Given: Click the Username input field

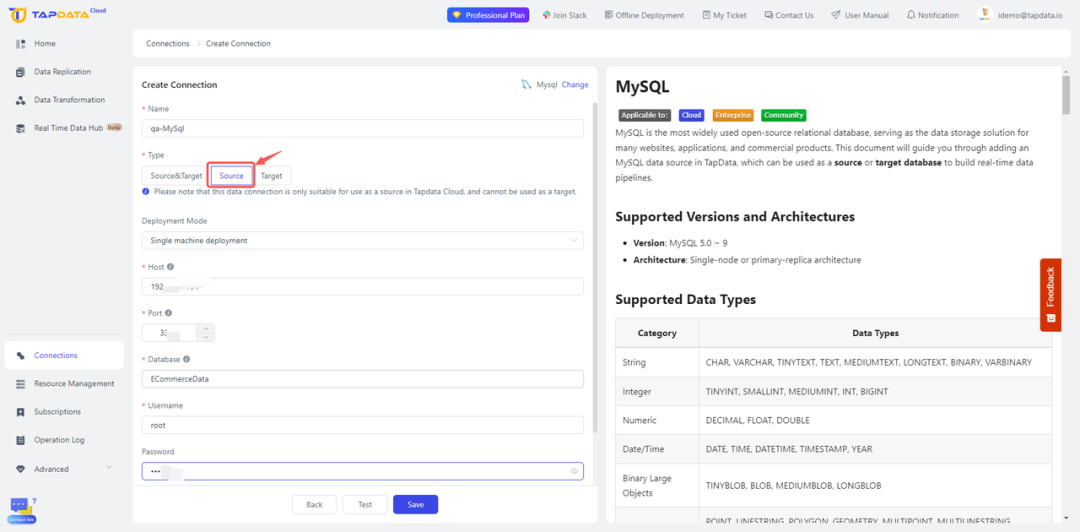Looking at the screenshot, I should click(x=362, y=425).
